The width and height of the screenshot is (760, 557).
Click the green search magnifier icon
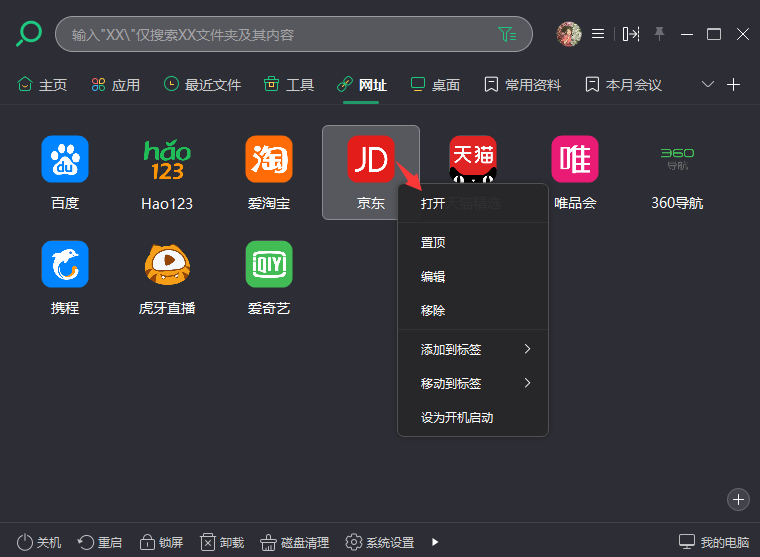pyautogui.click(x=29, y=33)
